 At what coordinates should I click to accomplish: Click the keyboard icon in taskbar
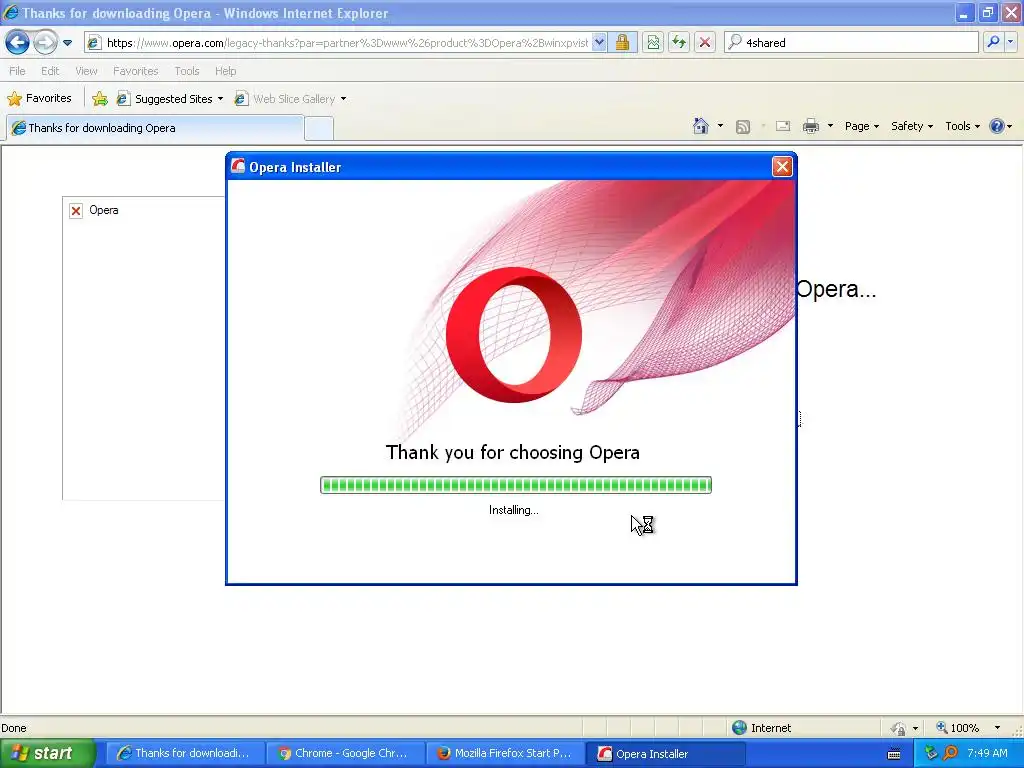pos(894,754)
